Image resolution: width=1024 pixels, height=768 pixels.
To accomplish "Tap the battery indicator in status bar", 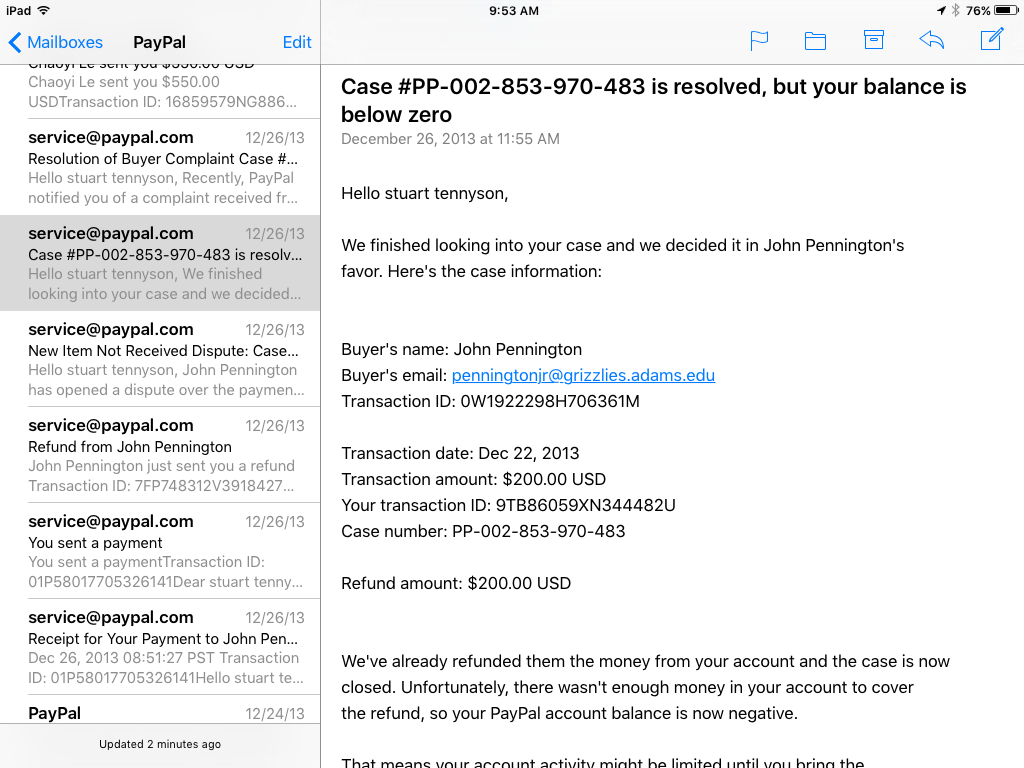I will 1006,10.
